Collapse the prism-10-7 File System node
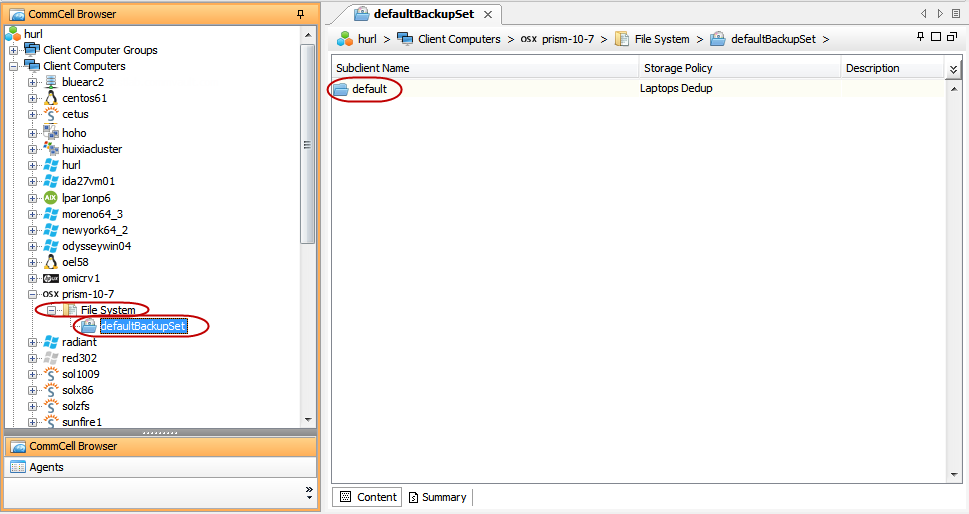The height and width of the screenshot is (514, 969). (51, 310)
